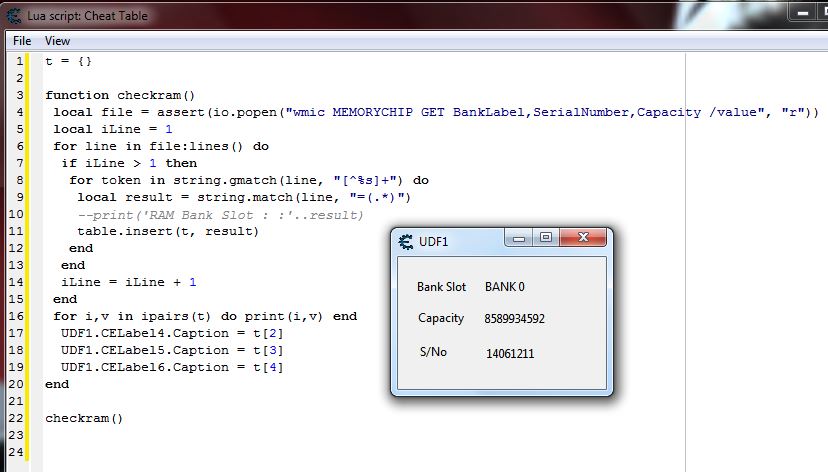Close the UDF1 window
The height and width of the screenshot is (472, 828).
(x=582, y=239)
